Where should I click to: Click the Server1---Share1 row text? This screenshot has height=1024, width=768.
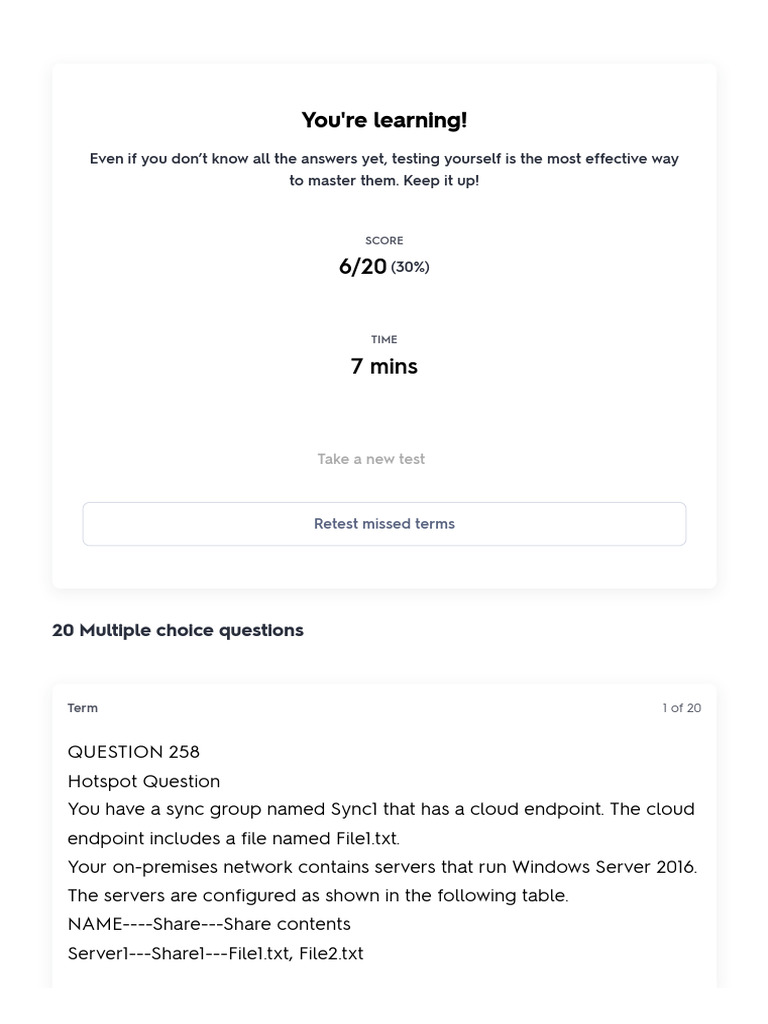pyautogui.click(x=216, y=953)
